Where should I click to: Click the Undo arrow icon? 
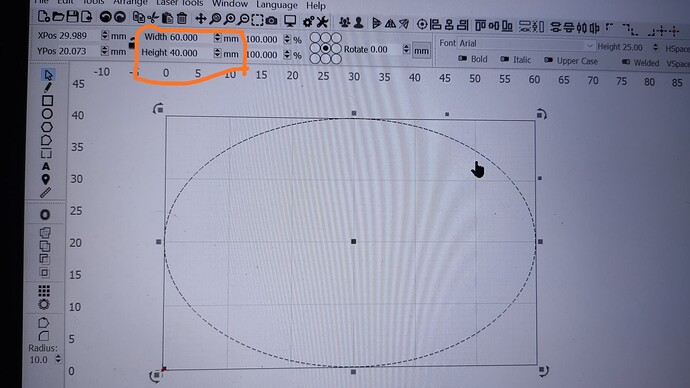105,17
